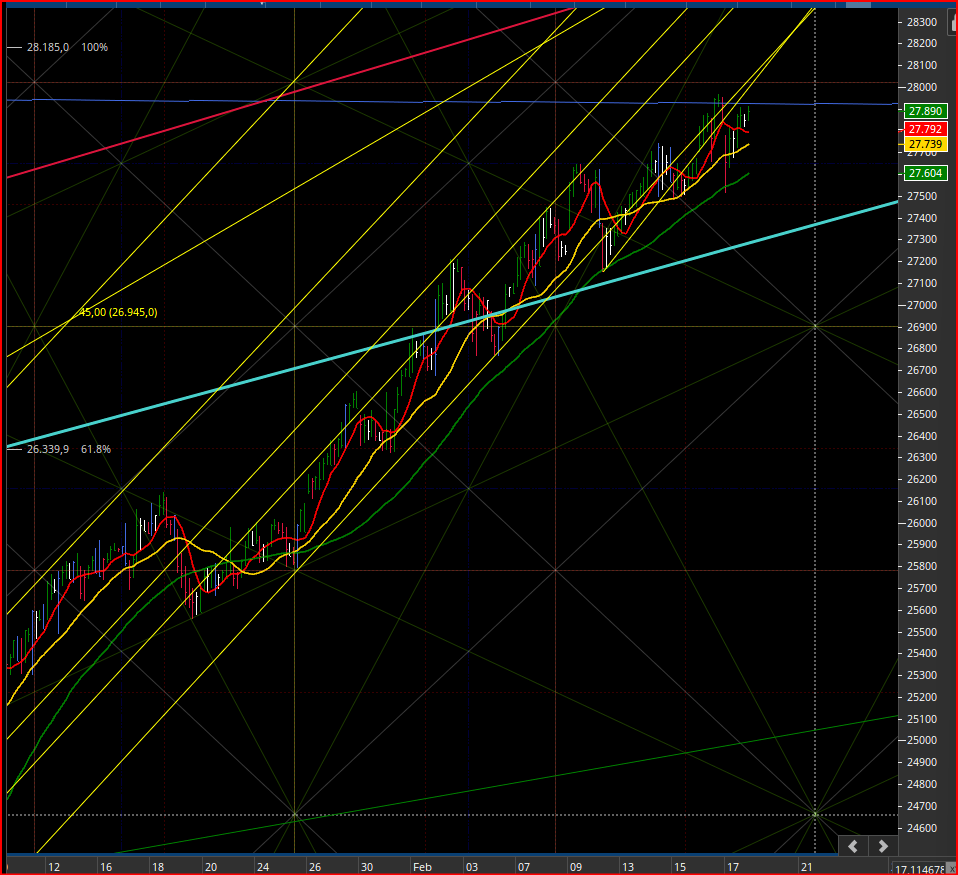Viewport: 958px width, 875px height.
Task: Click the 28000 level on the price axis
Action: point(921,87)
